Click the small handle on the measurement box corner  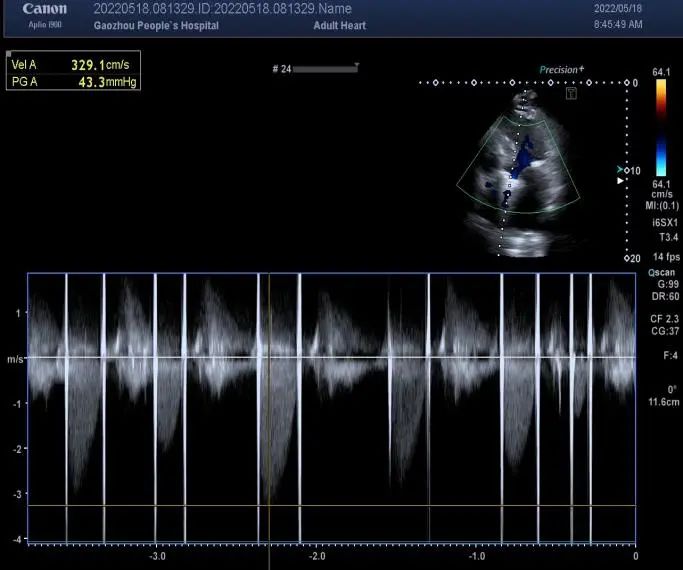coord(8,53)
